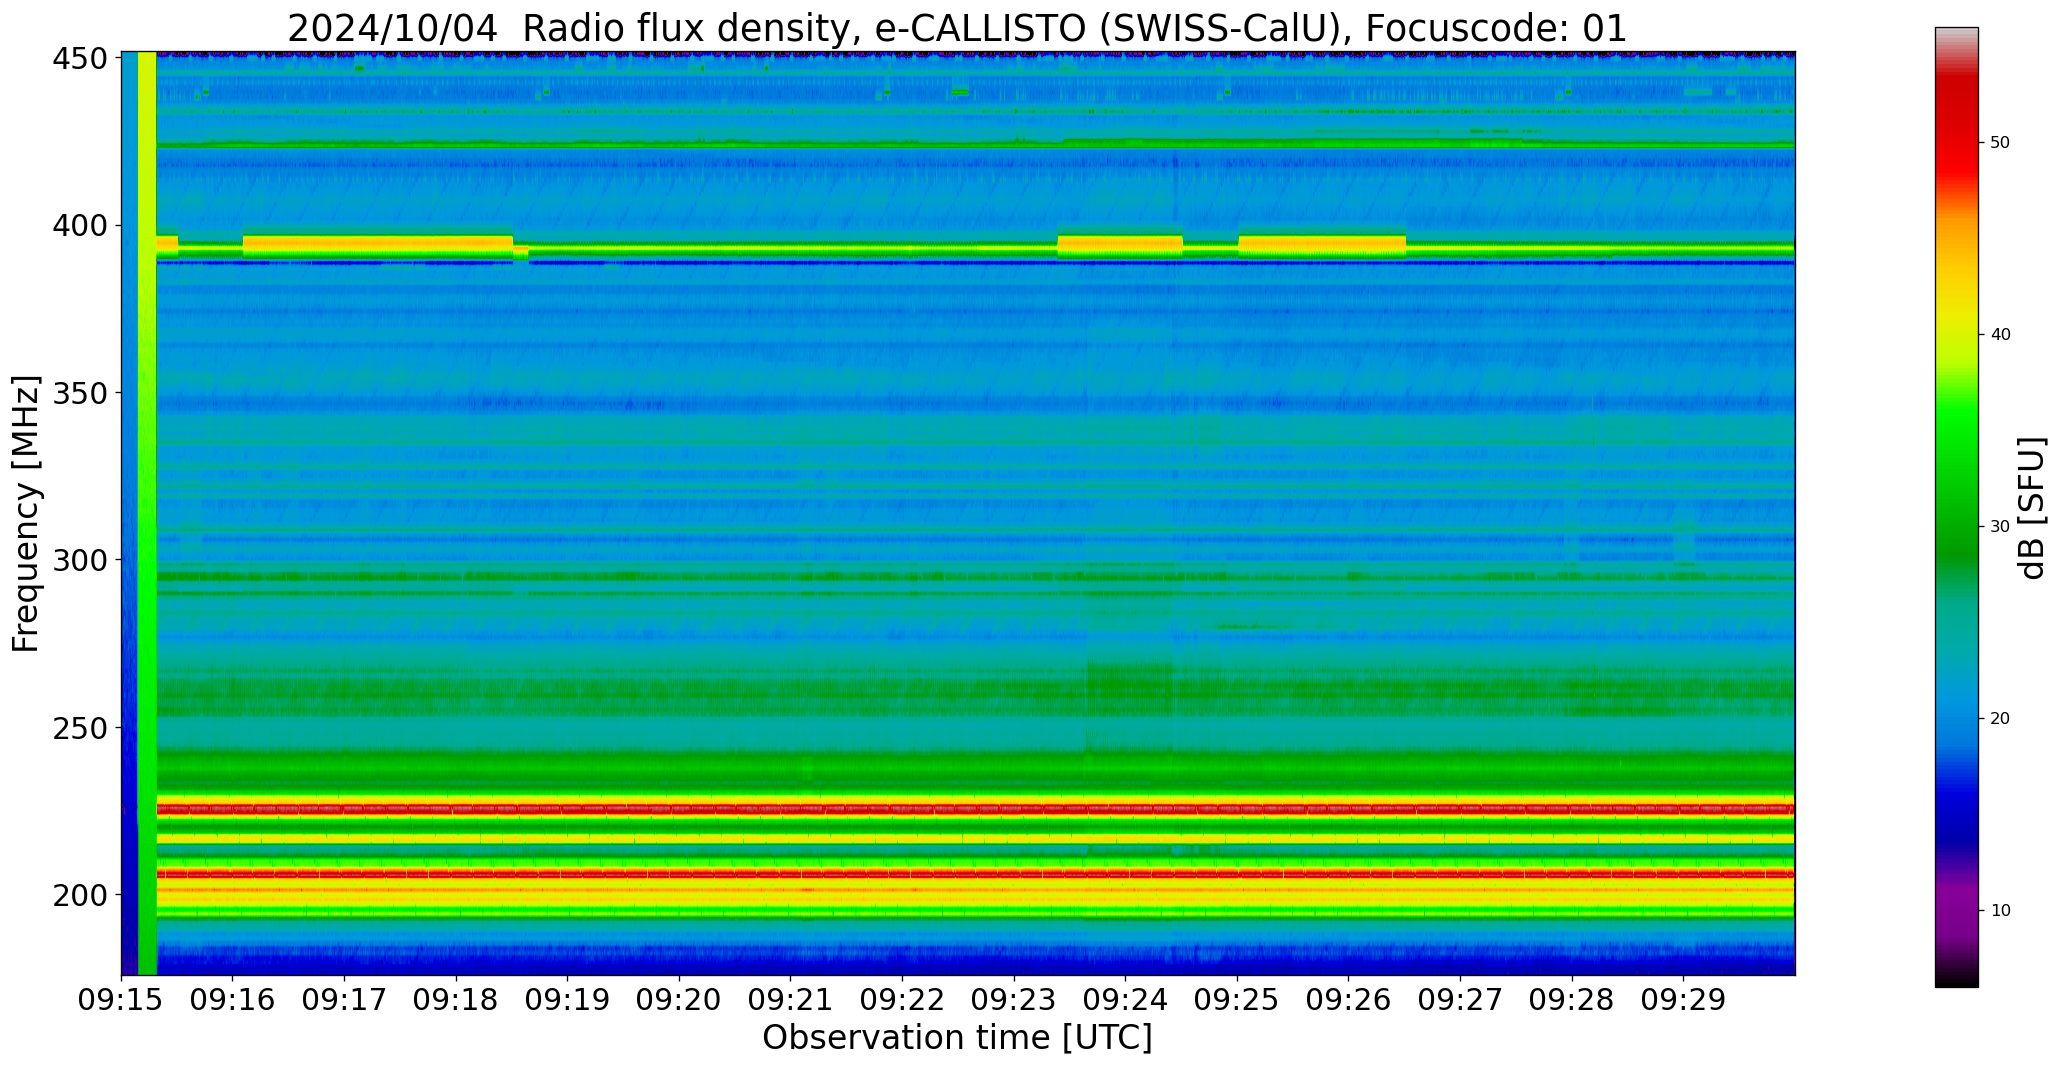
Task: Click the 300 frequency tick label
Action: [x=79, y=560]
